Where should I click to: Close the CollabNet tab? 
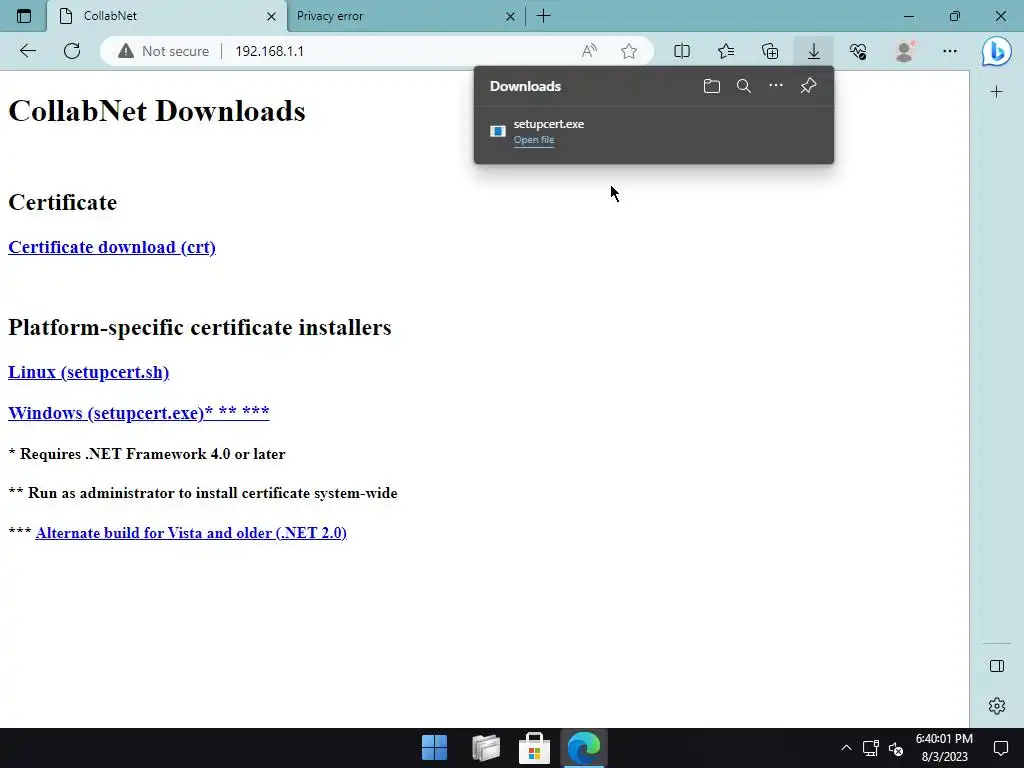click(x=271, y=16)
